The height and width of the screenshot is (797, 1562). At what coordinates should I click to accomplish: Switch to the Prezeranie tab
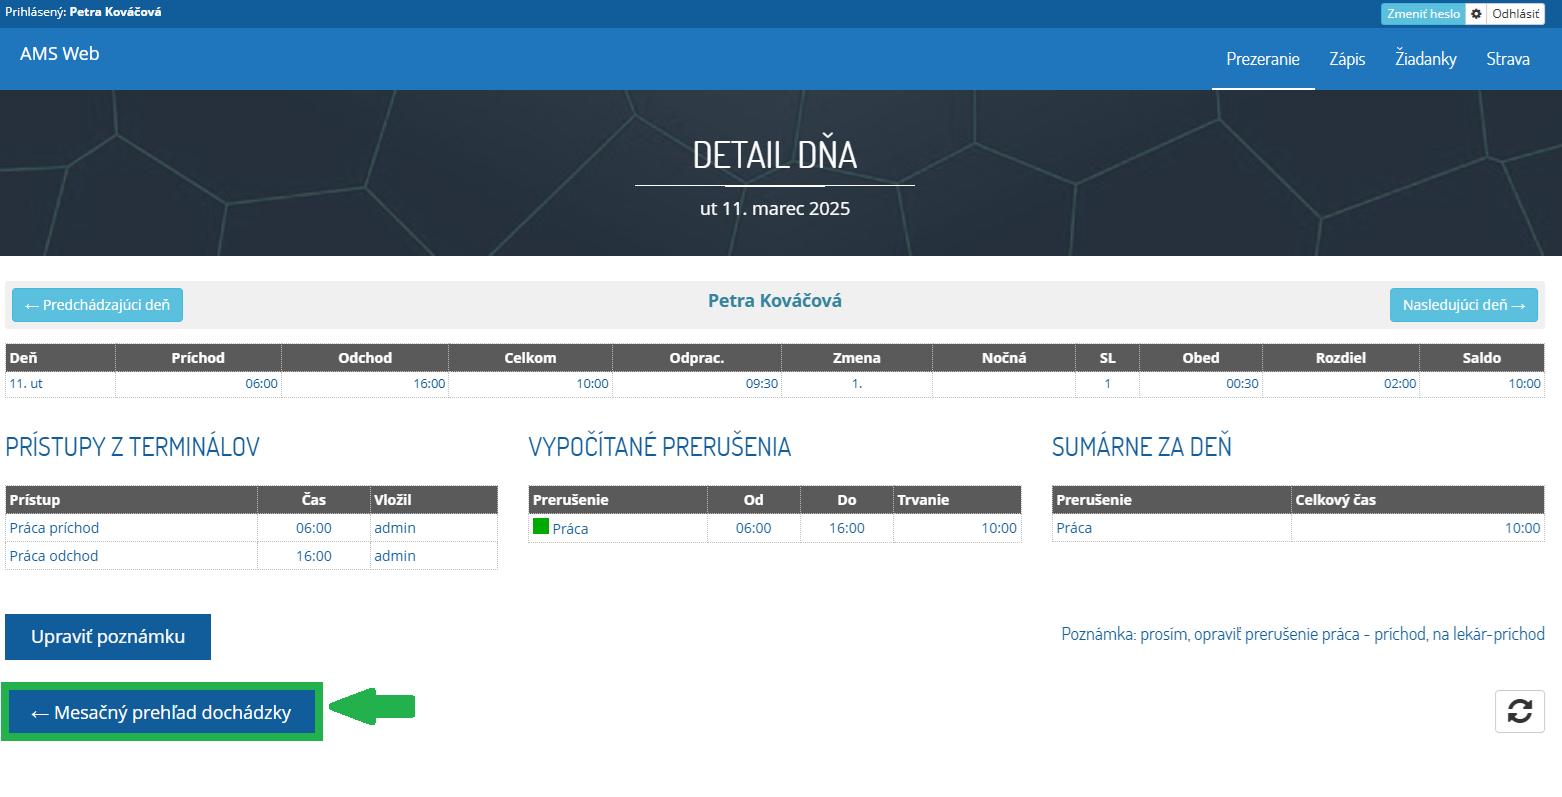pos(1262,59)
